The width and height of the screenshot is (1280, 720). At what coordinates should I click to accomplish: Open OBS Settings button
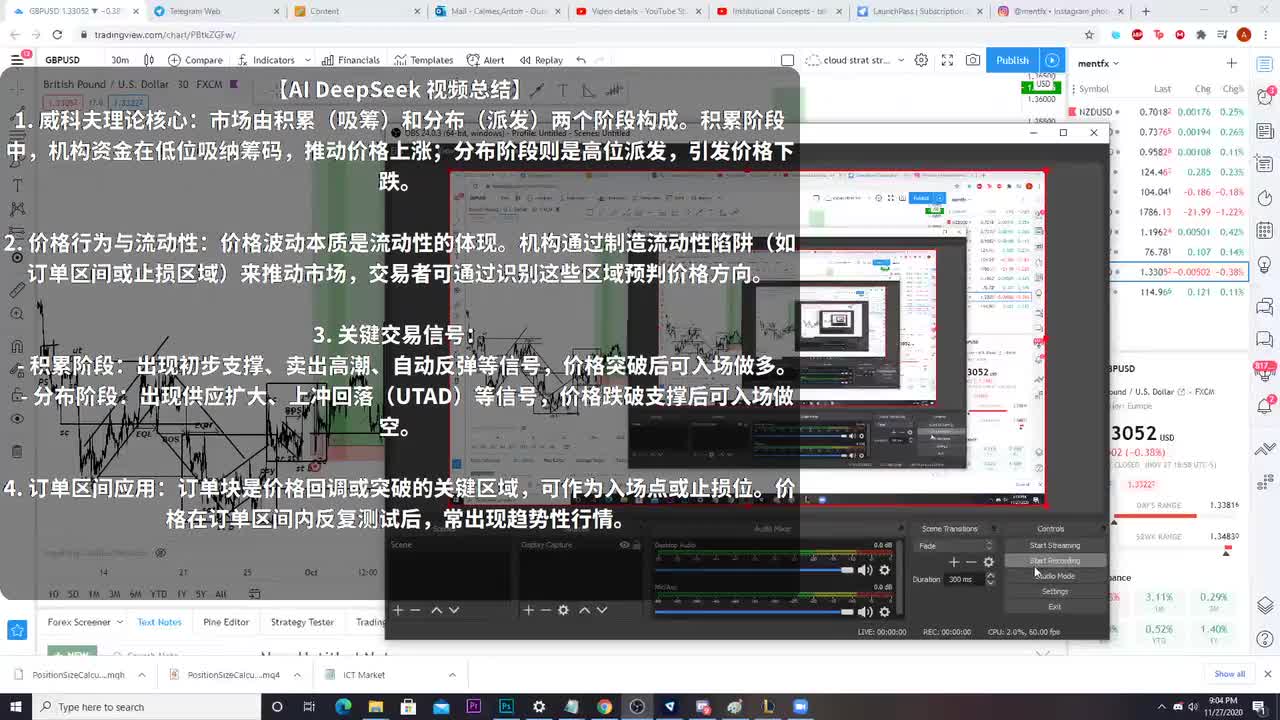click(x=1055, y=591)
